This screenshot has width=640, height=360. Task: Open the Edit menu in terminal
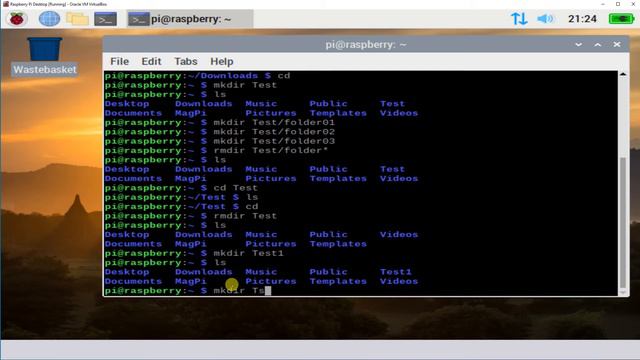tap(151, 61)
